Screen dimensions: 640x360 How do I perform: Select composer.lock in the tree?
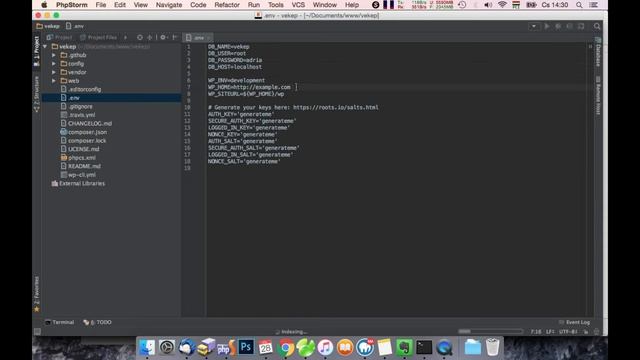click(83, 140)
